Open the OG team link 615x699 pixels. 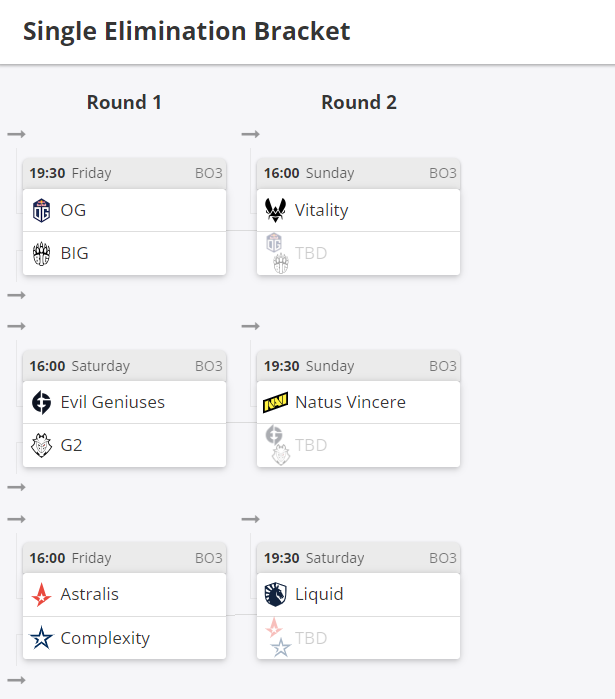click(x=73, y=210)
